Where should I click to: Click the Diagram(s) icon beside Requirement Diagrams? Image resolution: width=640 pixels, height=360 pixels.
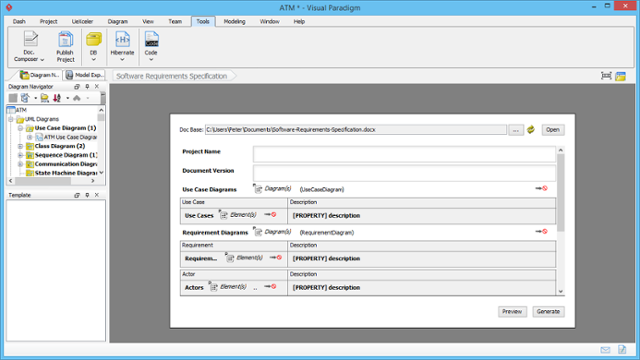[x=258, y=232]
